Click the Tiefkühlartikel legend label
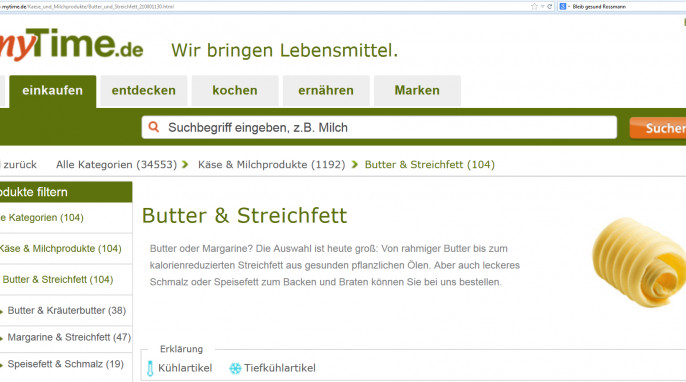The width and height of the screenshot is (686, 382). pyautogui.click(x=280, y=368)
